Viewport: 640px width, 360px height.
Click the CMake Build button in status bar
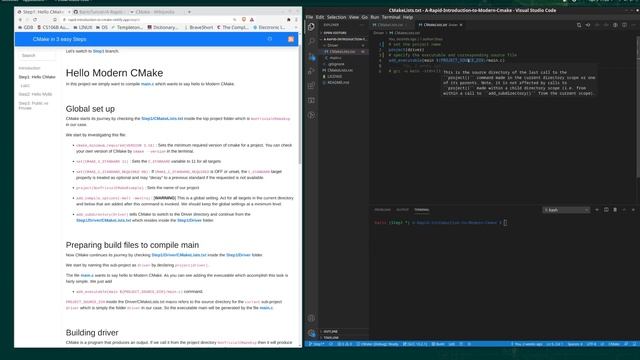pyautogui.click(x=438, y=344)
